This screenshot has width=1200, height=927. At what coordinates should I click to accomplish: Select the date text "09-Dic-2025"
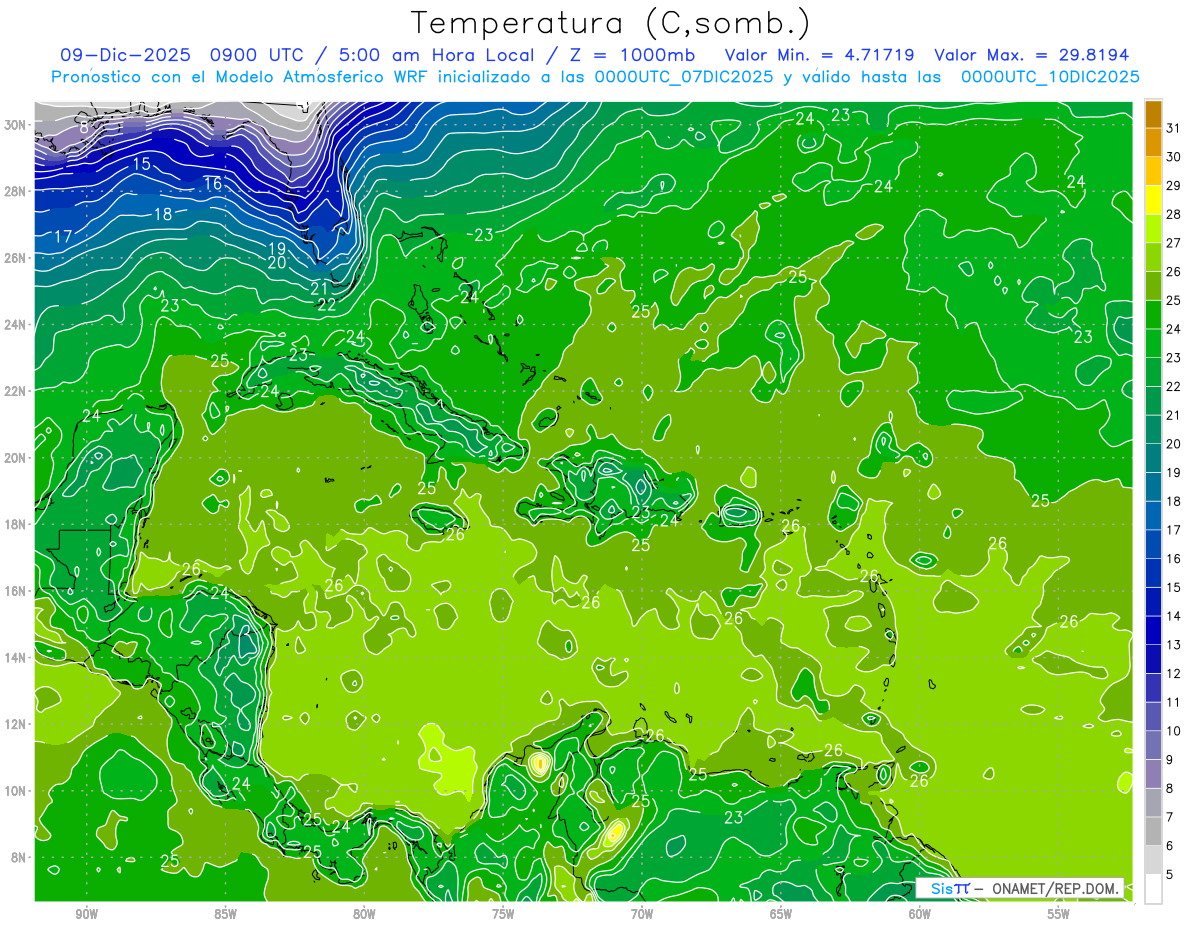coord(127,55)
